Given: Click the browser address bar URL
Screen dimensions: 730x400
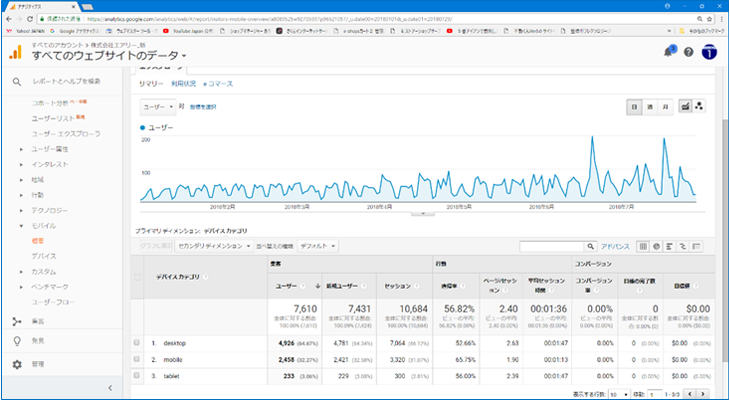Looking at the screenshot, I should (x=270, y=19).
